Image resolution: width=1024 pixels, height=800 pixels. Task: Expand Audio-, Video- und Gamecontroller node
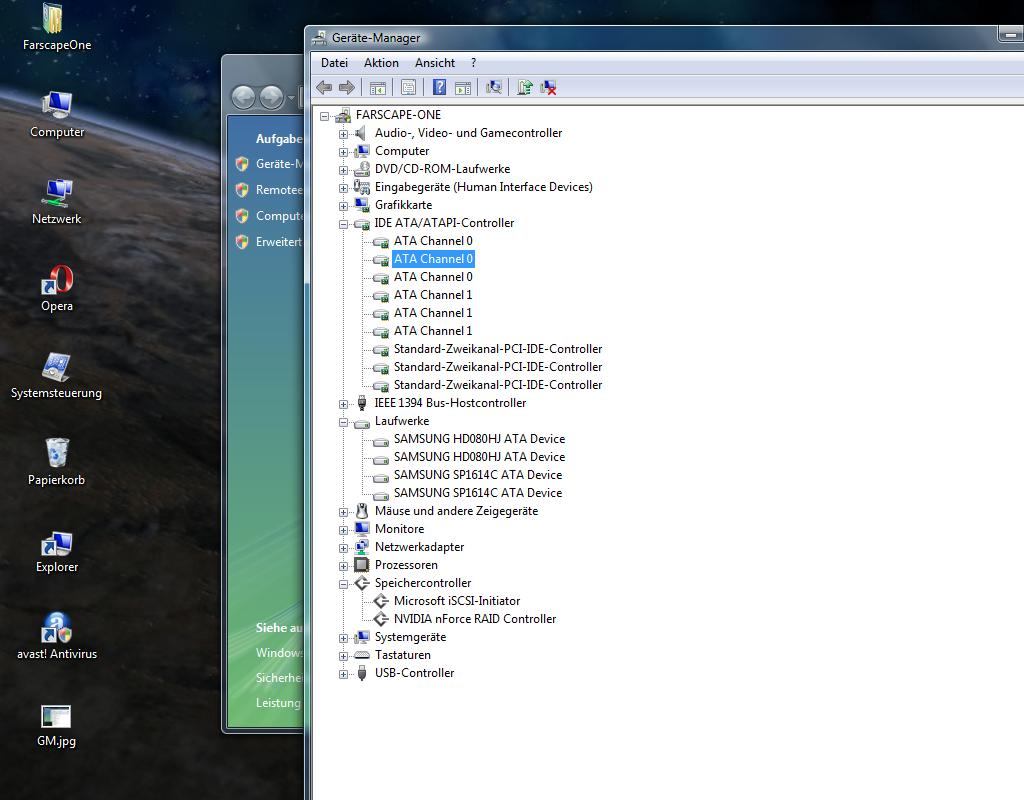pyautogui.click(x=344, y=134)
